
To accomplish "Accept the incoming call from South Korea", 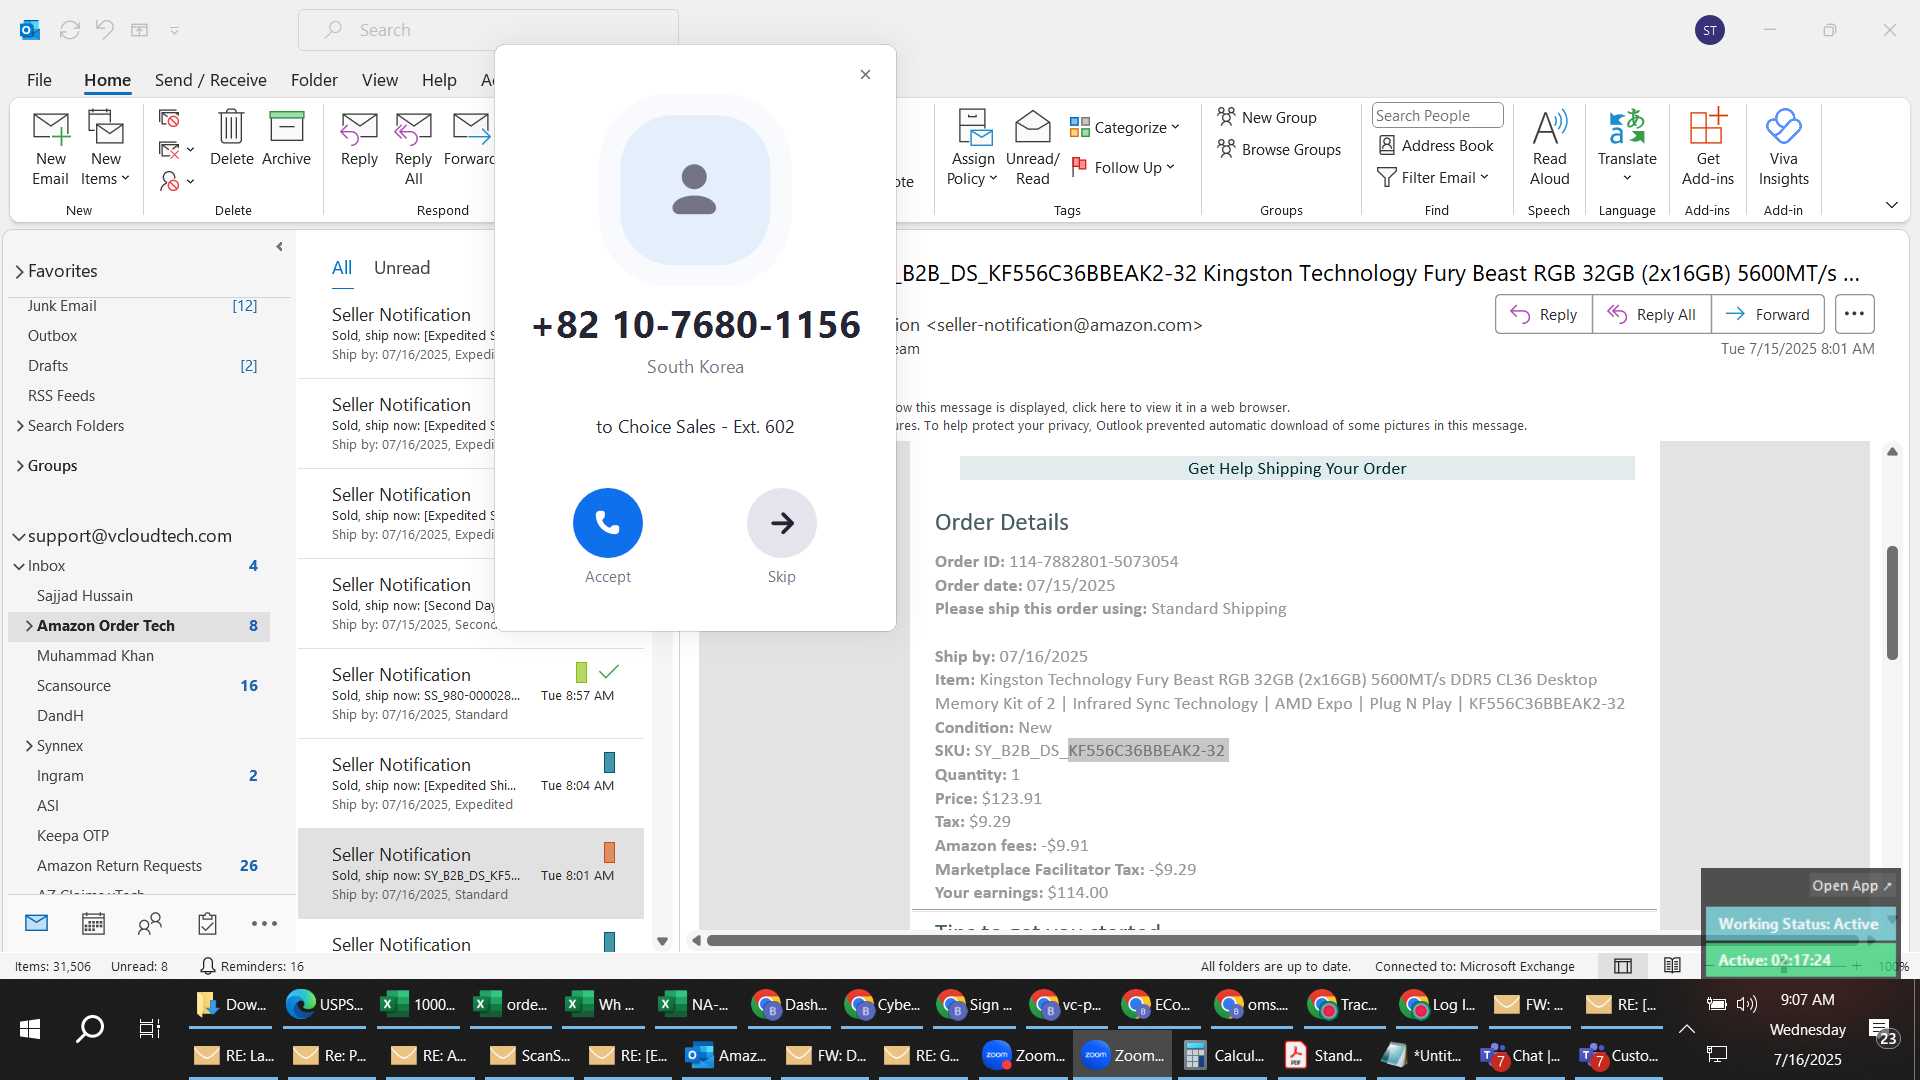I will 607,523.
